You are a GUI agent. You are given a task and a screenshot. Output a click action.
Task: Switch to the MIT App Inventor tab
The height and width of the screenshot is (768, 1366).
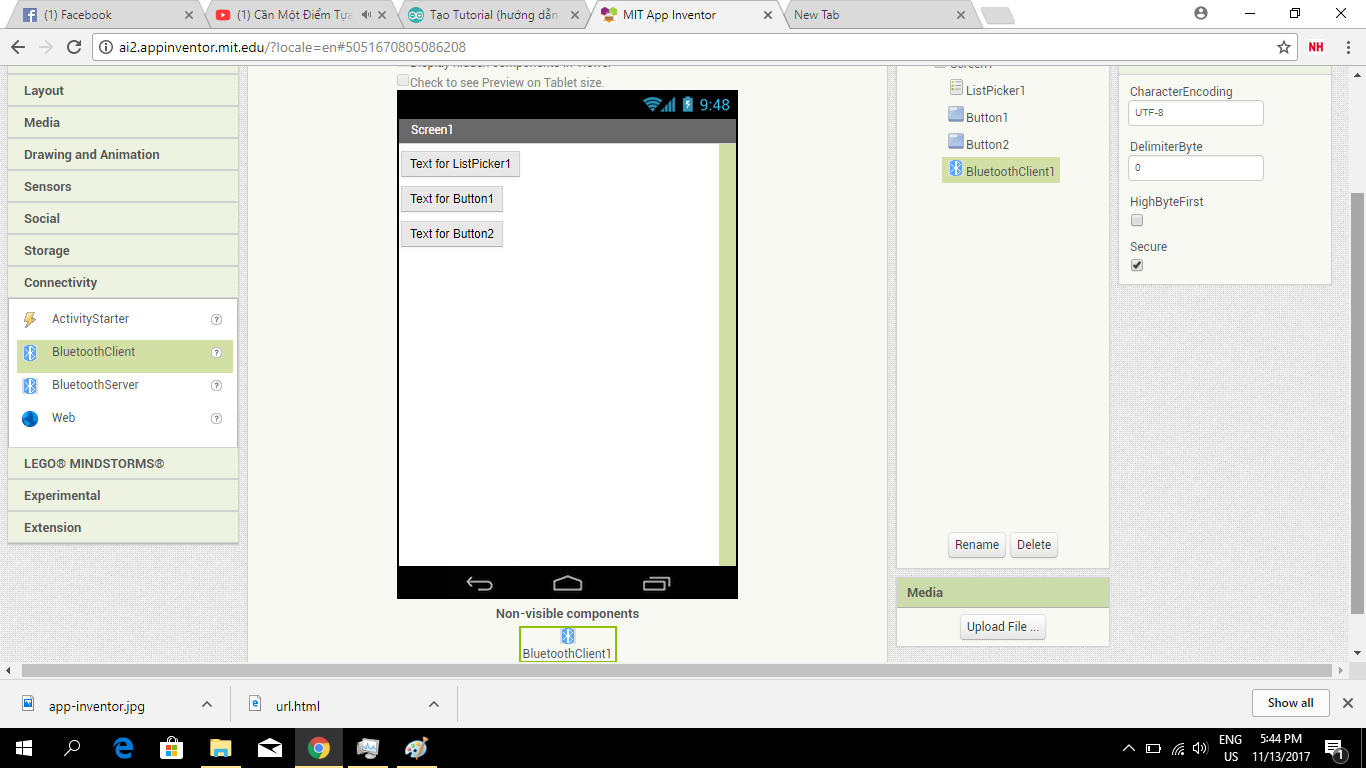click(685, 15)
